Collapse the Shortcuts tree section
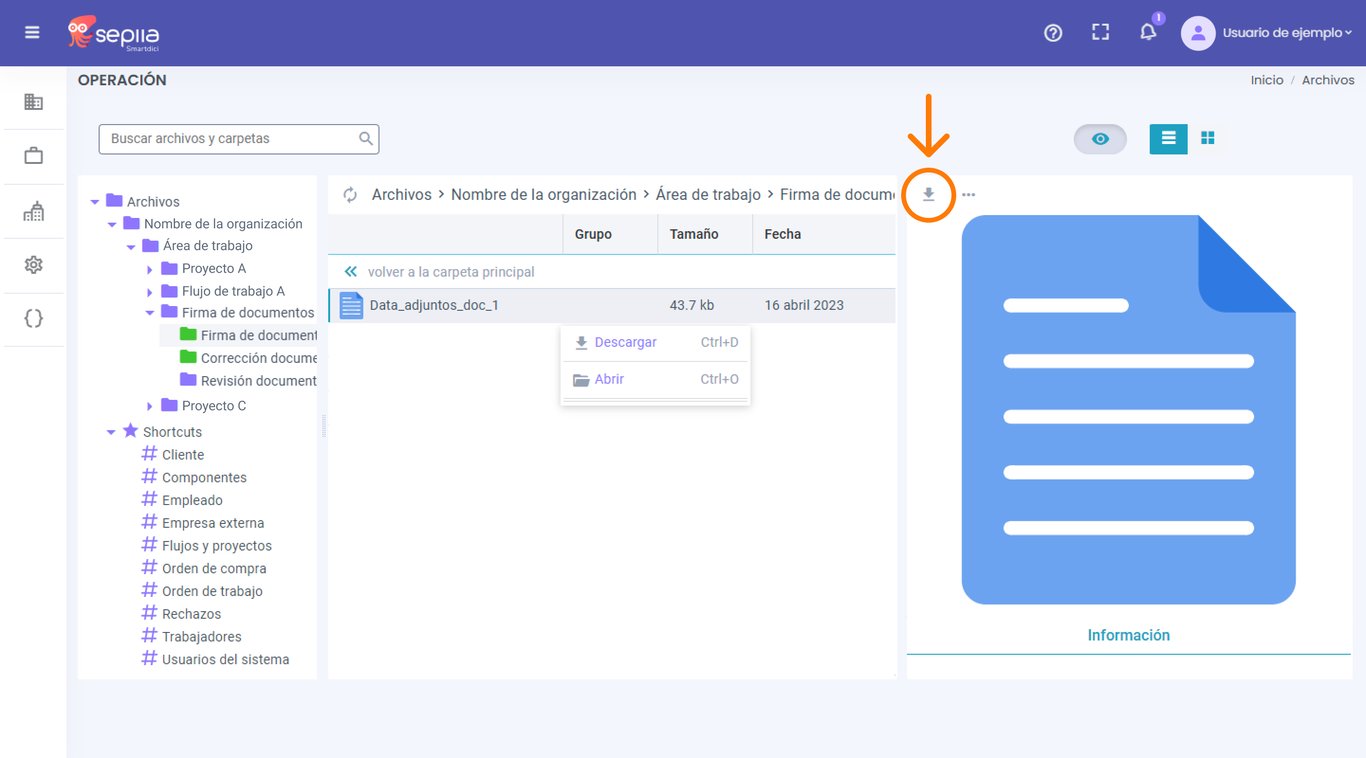Image resolution: width=1366 pixels, height=758 pixels. coord(111,433)
